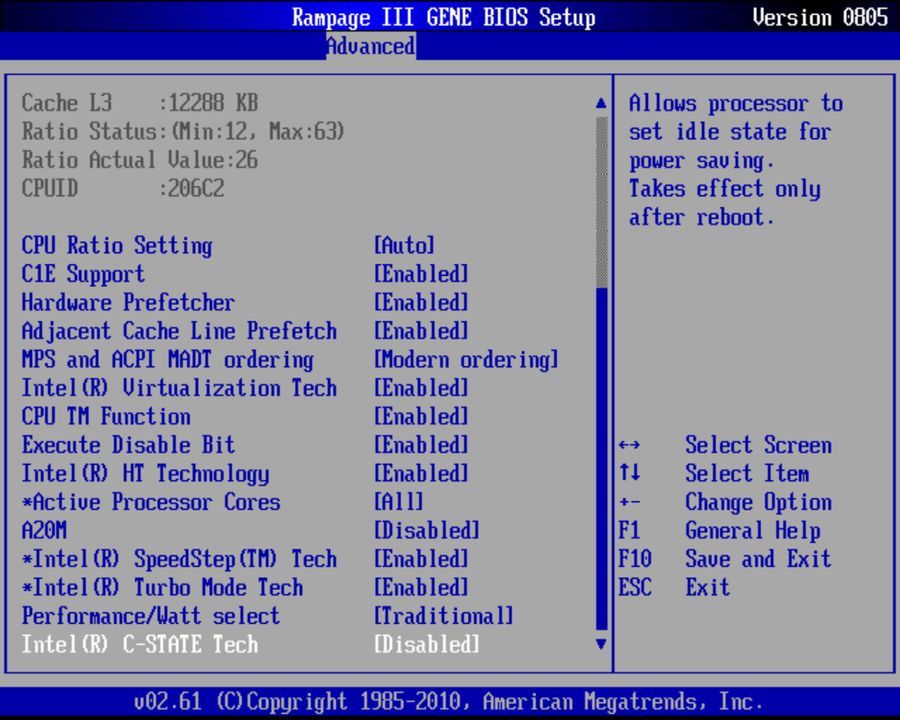Screen dimensions: 900x720
Task: Click the scrollbar down arrow
Action: [601, 644]
